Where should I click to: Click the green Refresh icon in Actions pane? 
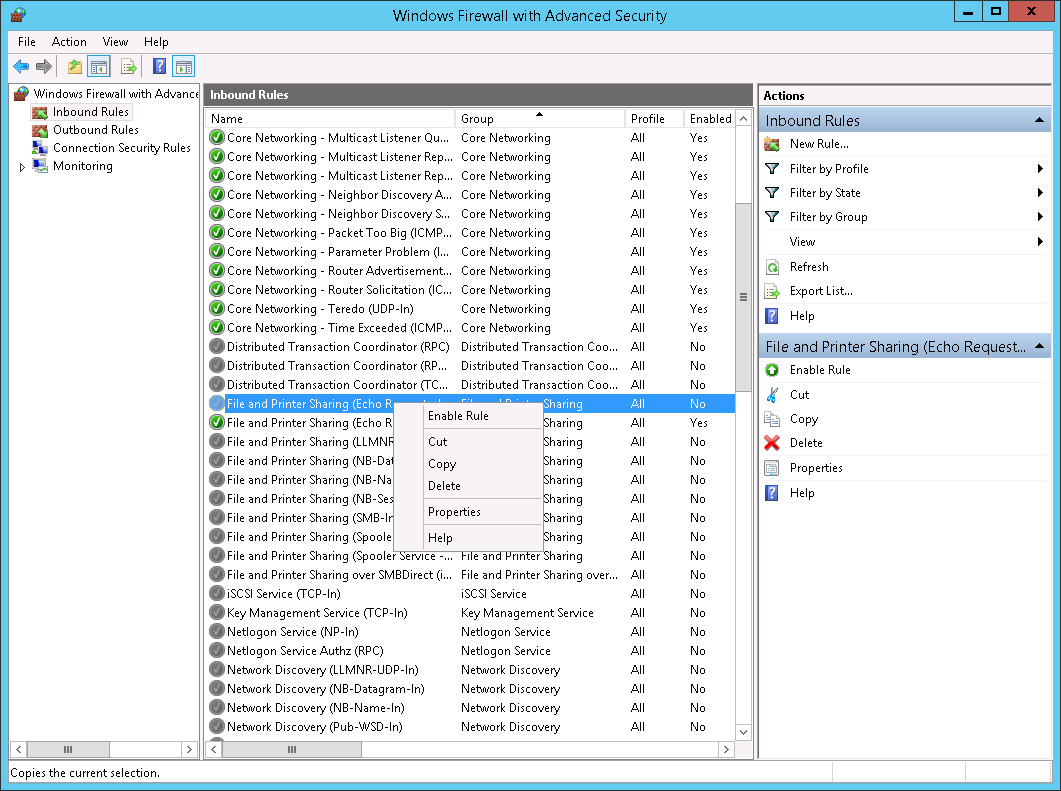point(772,267)
